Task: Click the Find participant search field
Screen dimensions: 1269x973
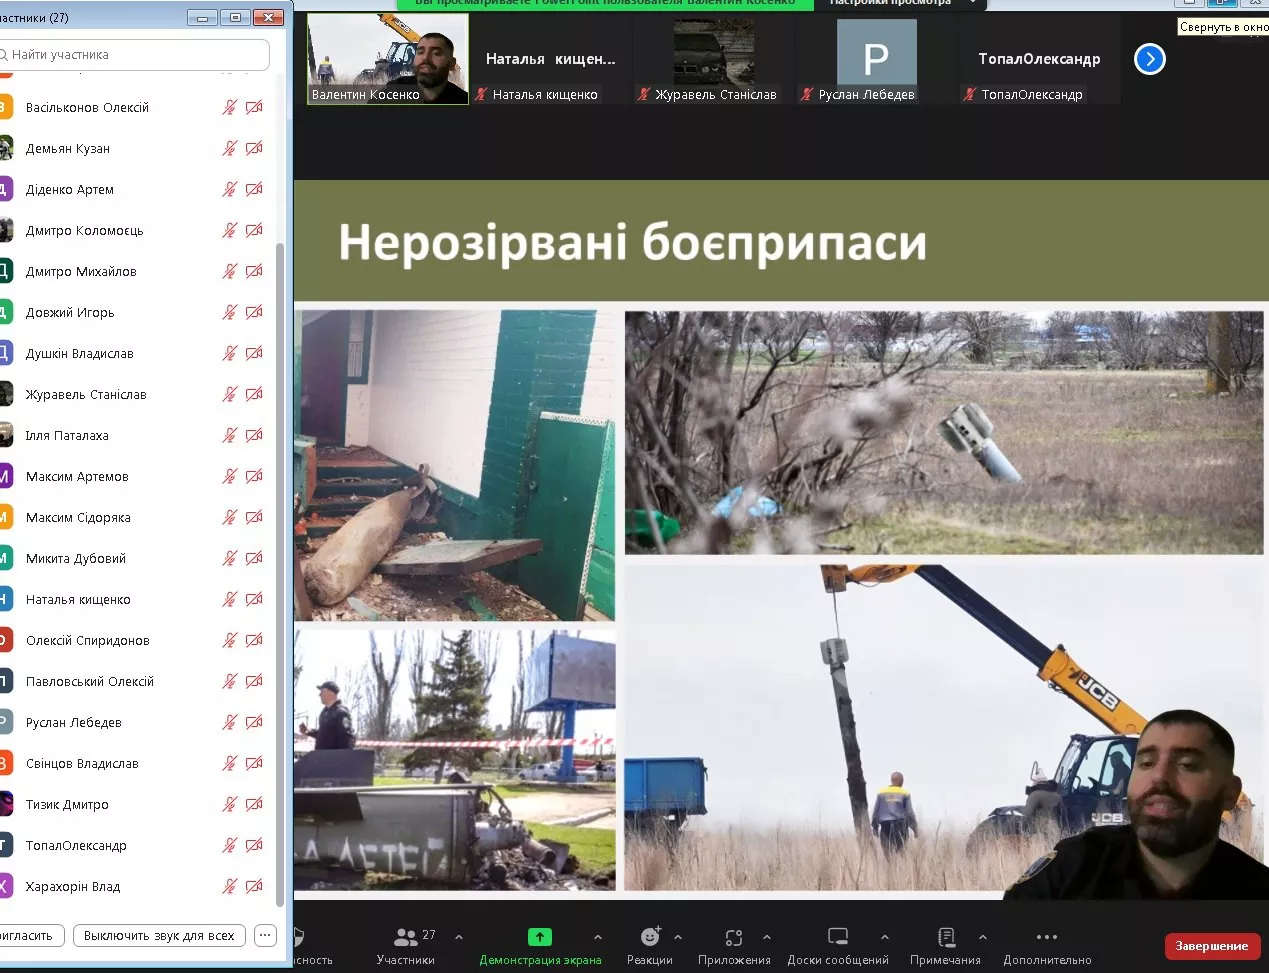Action: point(135,55)
